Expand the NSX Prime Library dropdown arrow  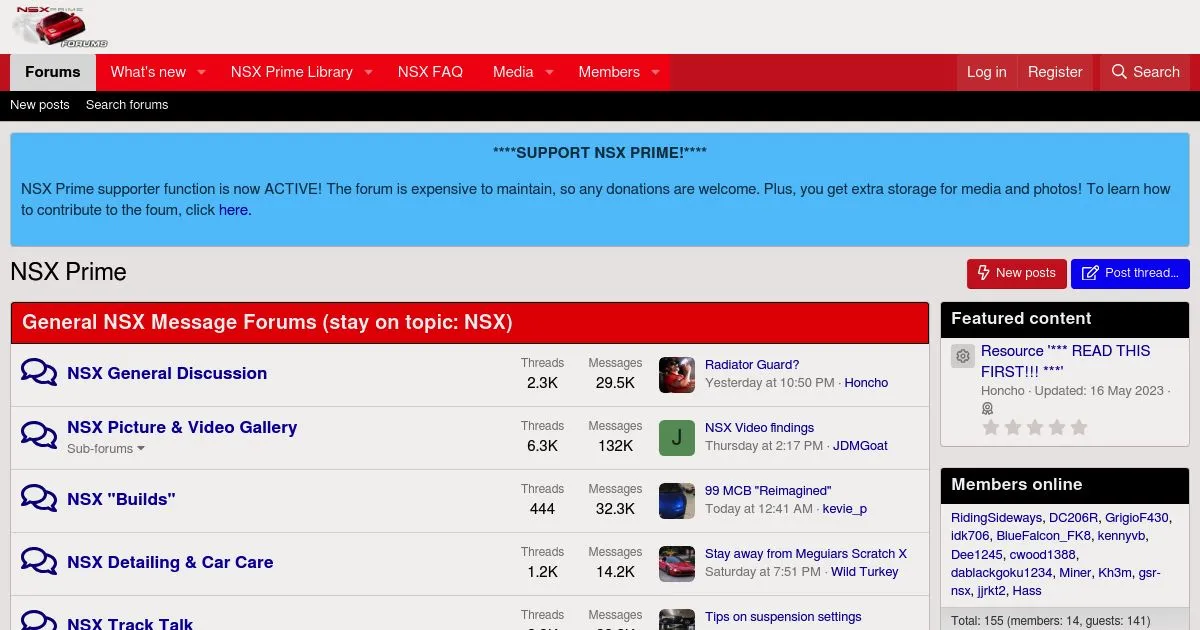[368, 72]
